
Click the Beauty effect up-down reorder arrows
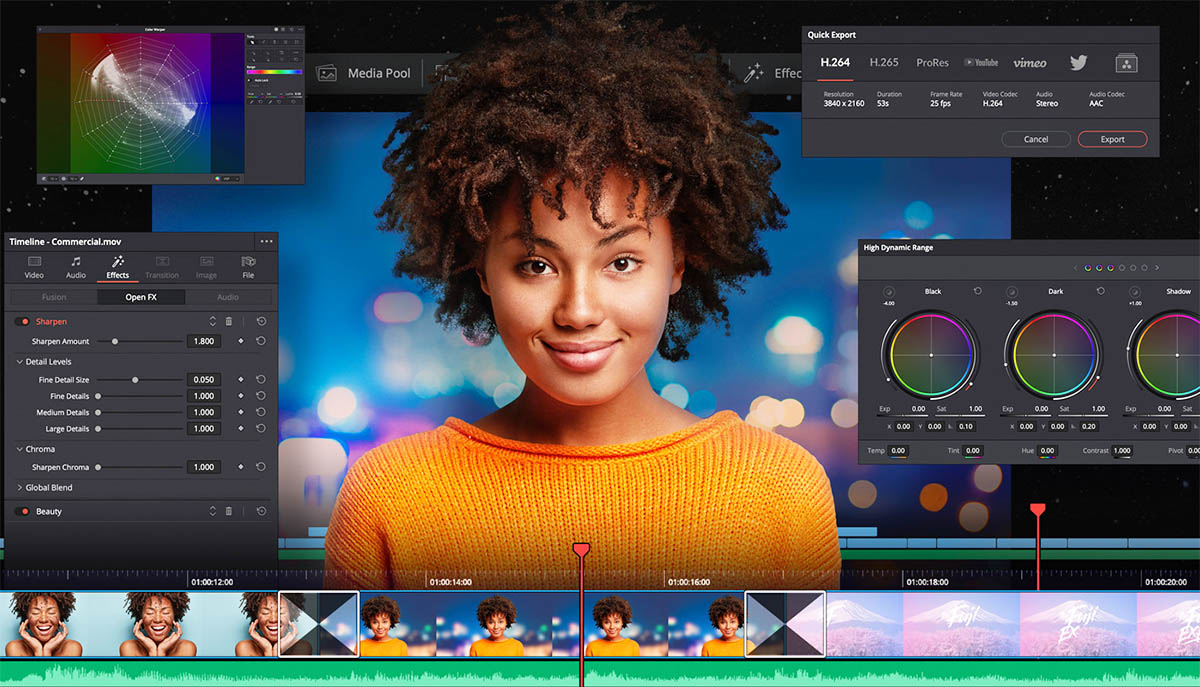pyautogui.click(x=212, y=511)
